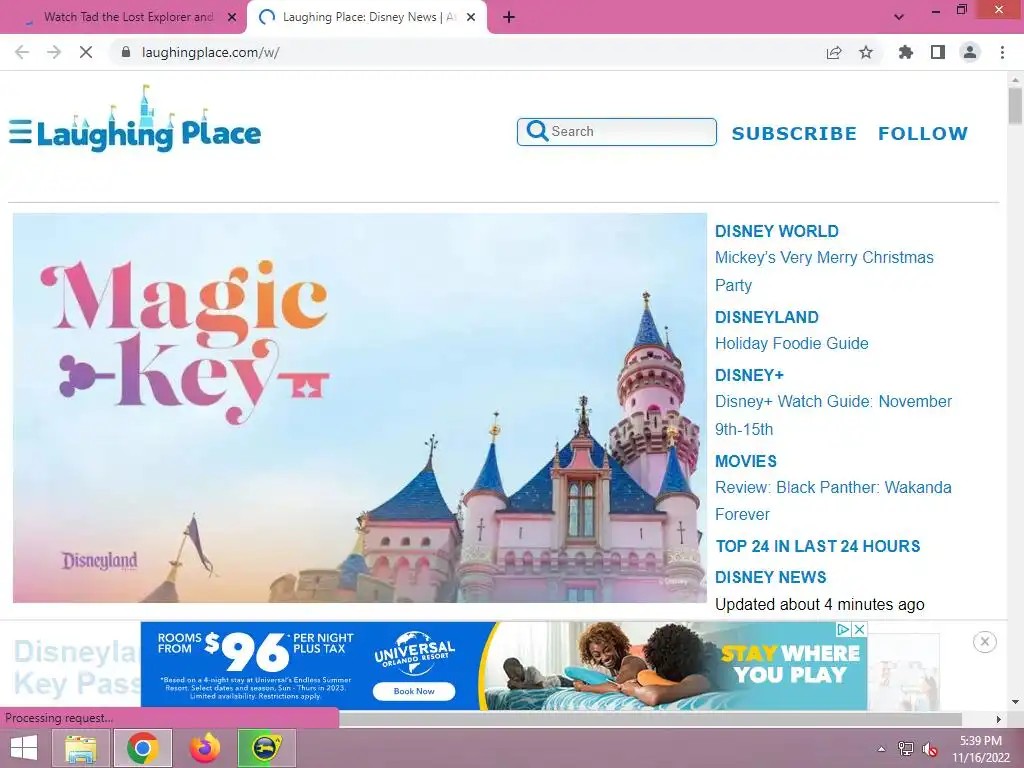The height and width of the screenshot is (768, 1024).
Task: Open the 5:39 PM clock and date
Action: pyautogui.click(x=980, y=749)
